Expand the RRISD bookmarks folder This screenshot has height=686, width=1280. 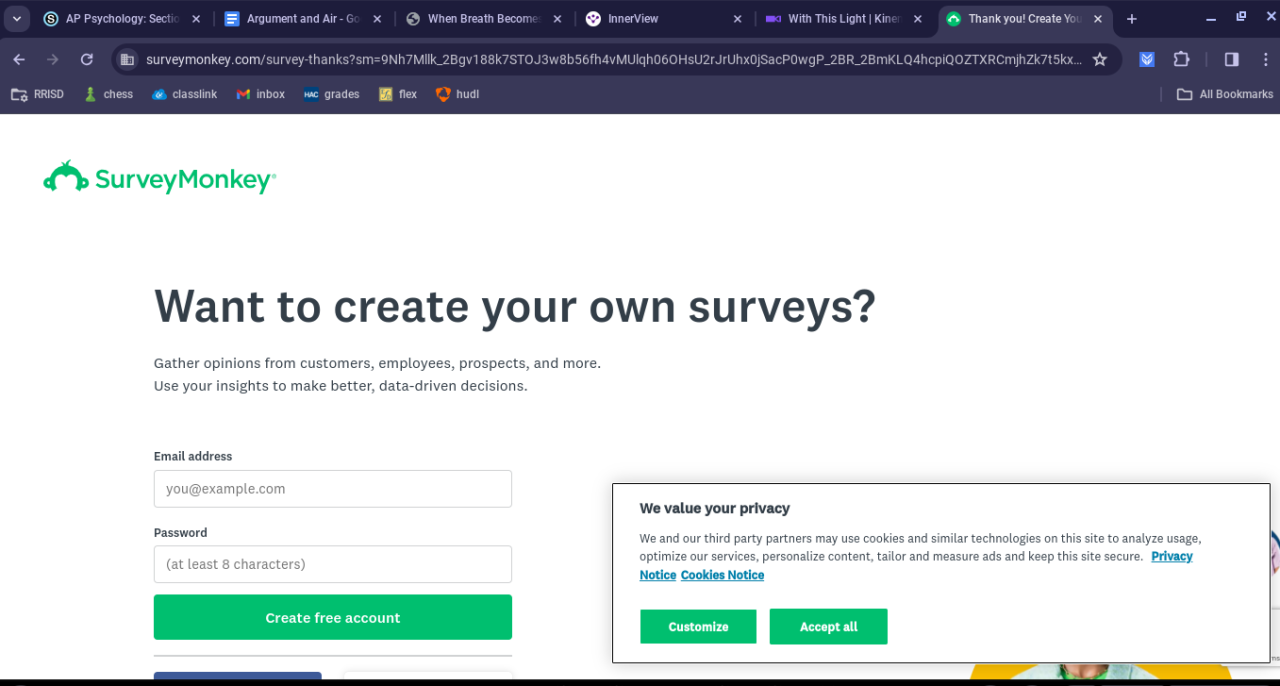[x=38, y=94]
